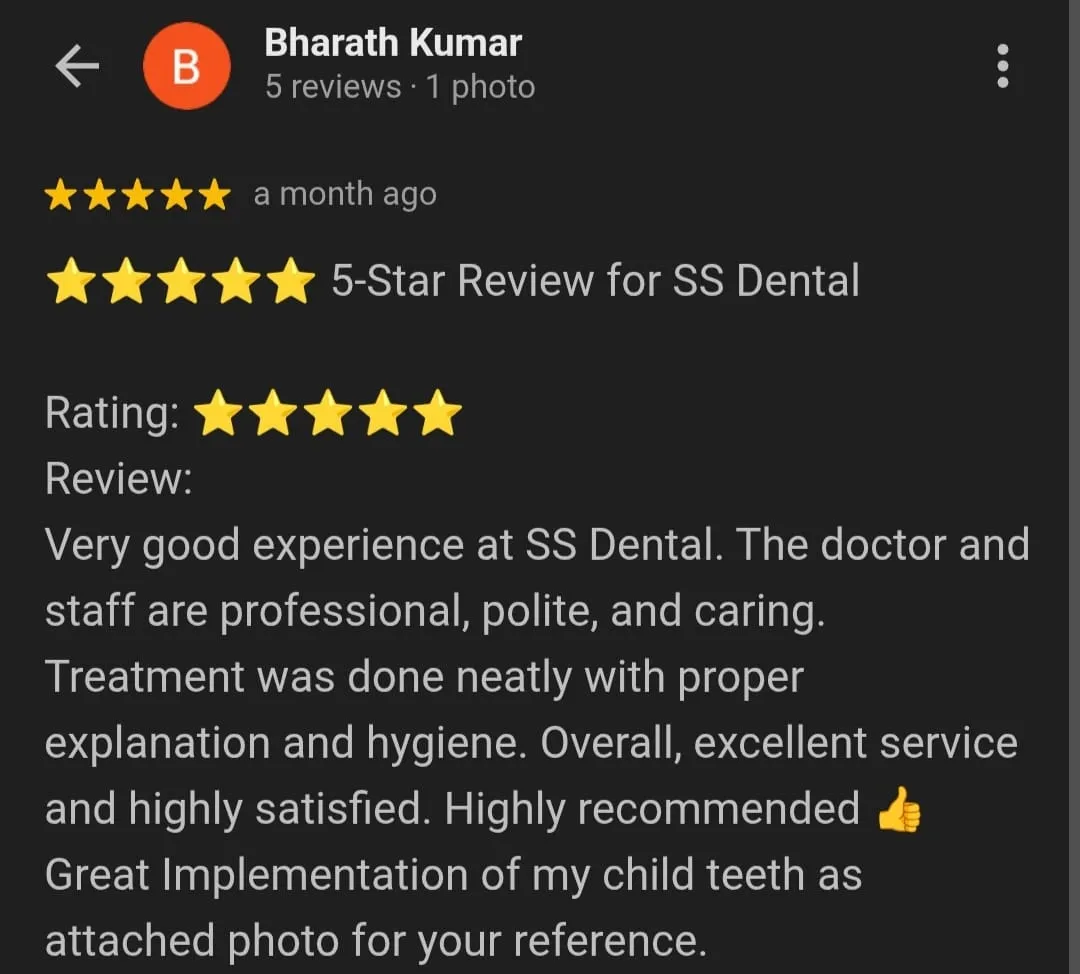Click the '5-Star Review for SS Dental' heading
Viewport: 1080px width, 974px height.
click(595, 280)
